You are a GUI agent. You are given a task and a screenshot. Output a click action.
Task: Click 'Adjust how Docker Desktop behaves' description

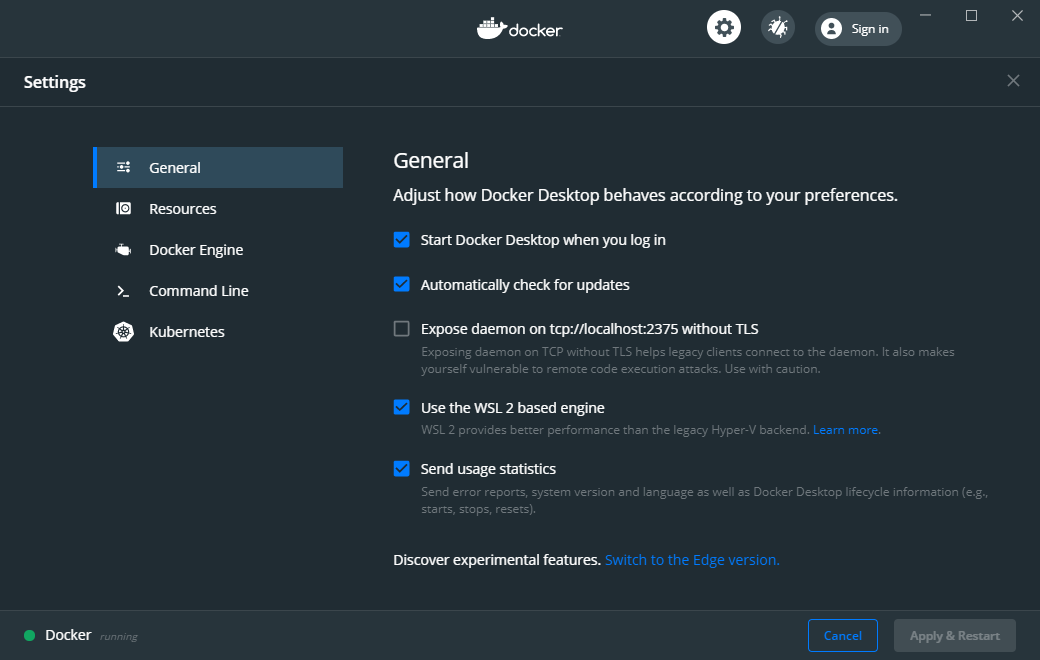coord(645,195)
